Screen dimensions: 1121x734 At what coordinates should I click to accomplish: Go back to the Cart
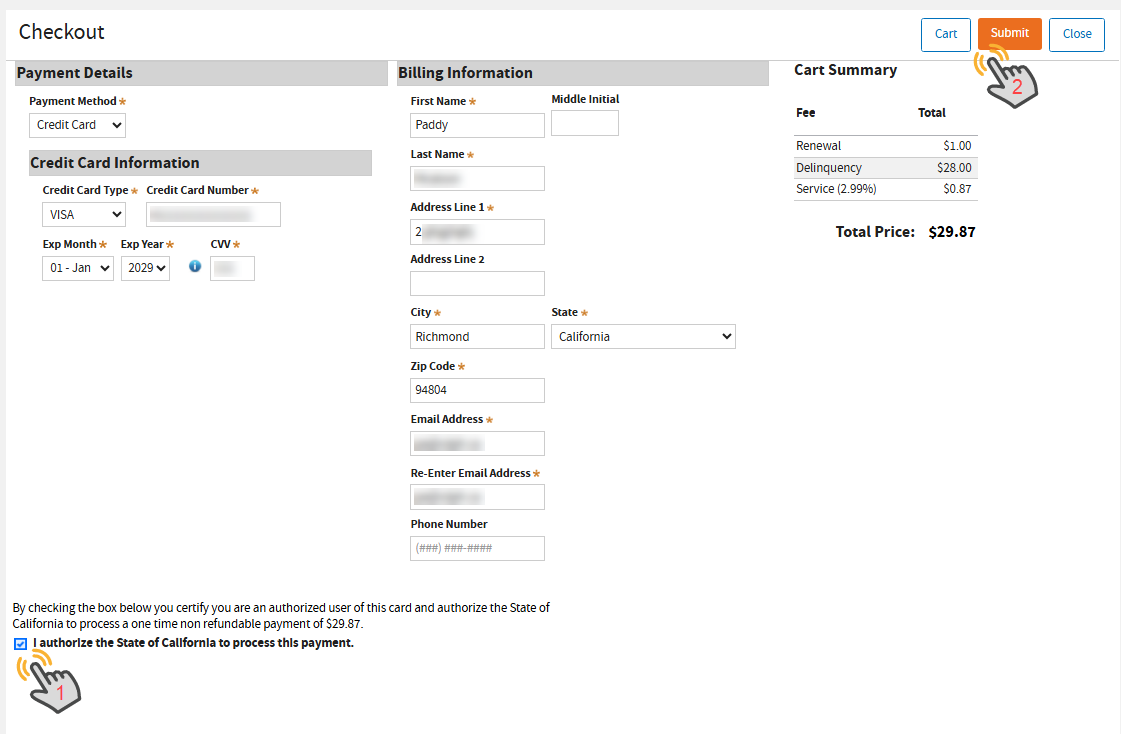coord(945,34)
